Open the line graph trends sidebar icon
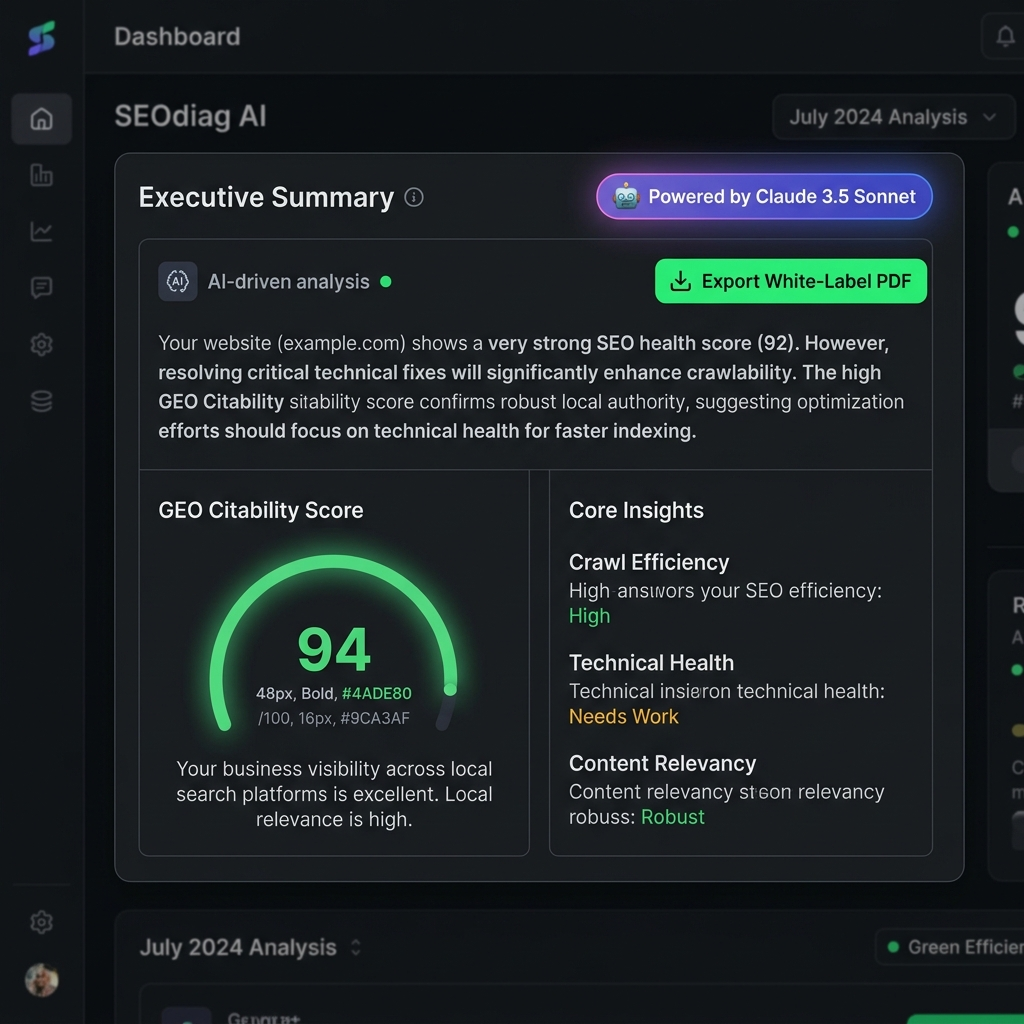This screenshot has height=1024, width=1024. coord(41,231)
